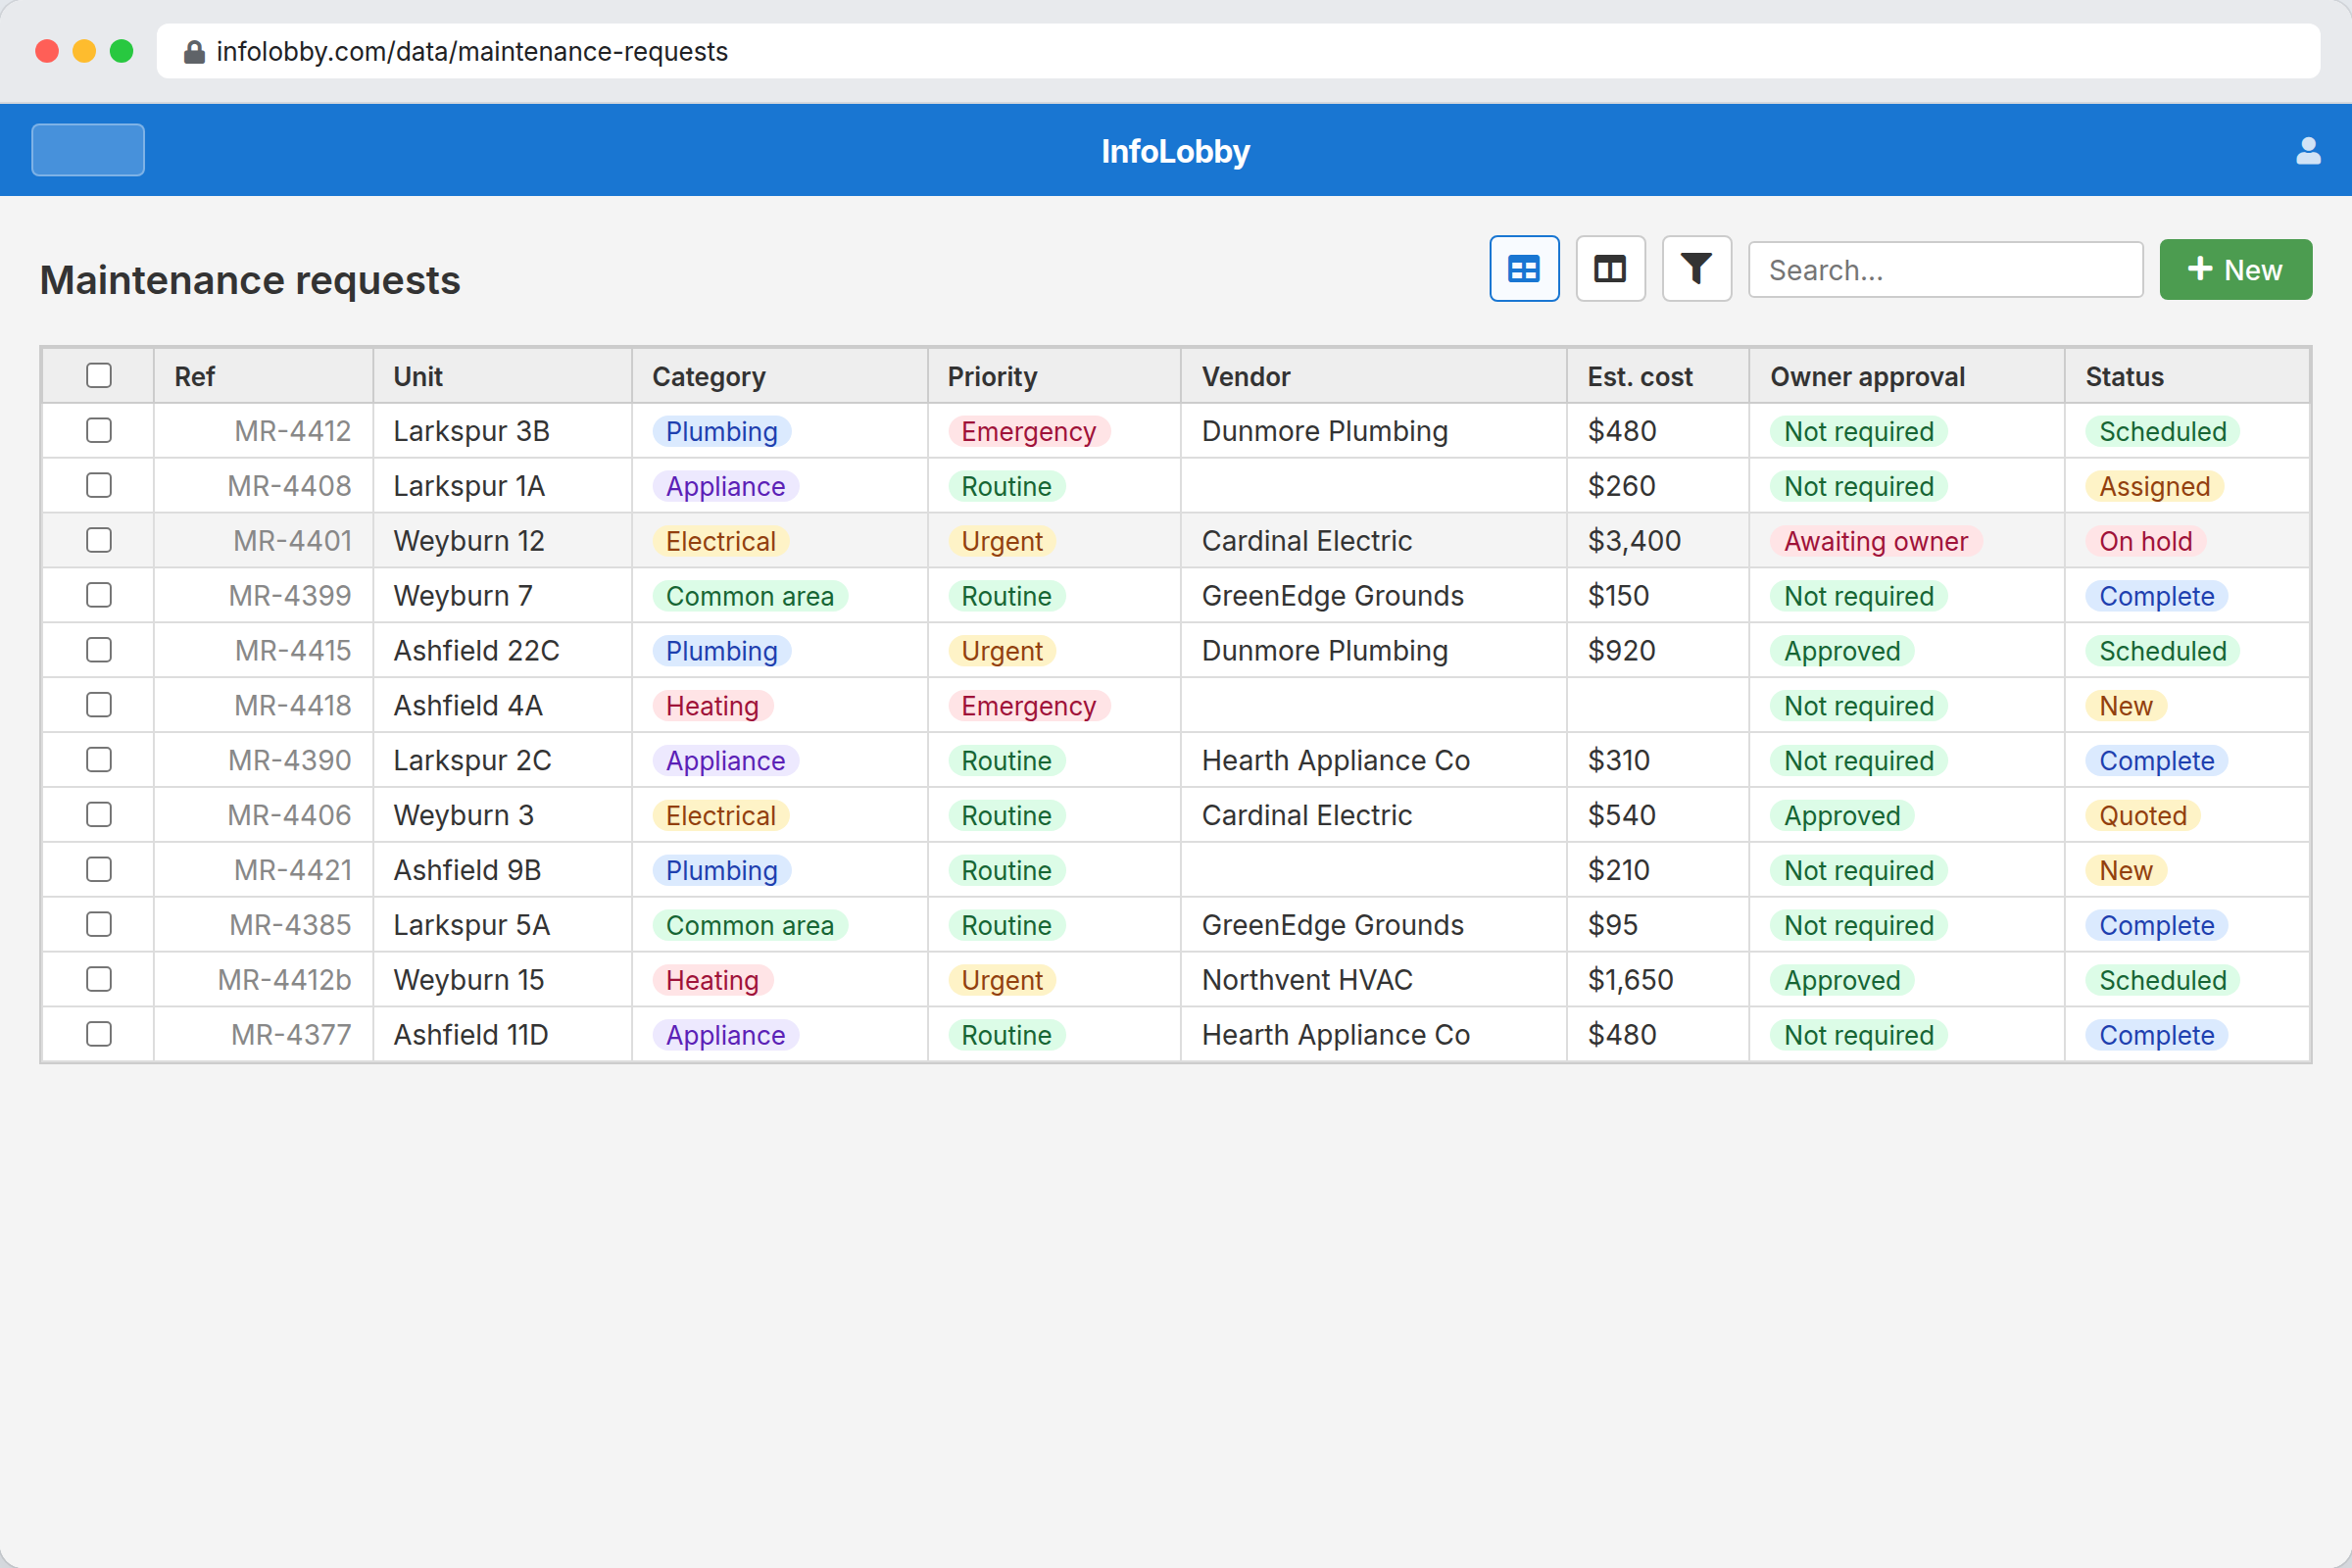
Task: Create a new maintenance request
Action: click(x=2235, y=269)
